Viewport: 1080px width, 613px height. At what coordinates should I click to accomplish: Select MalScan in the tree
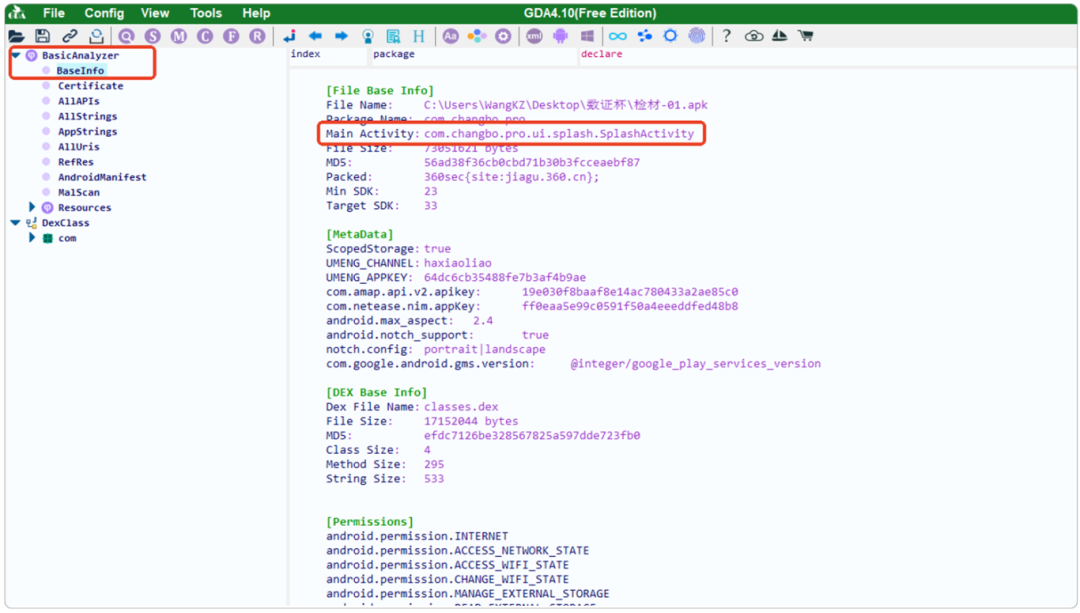pyautogui.click(x=79, y=192)
